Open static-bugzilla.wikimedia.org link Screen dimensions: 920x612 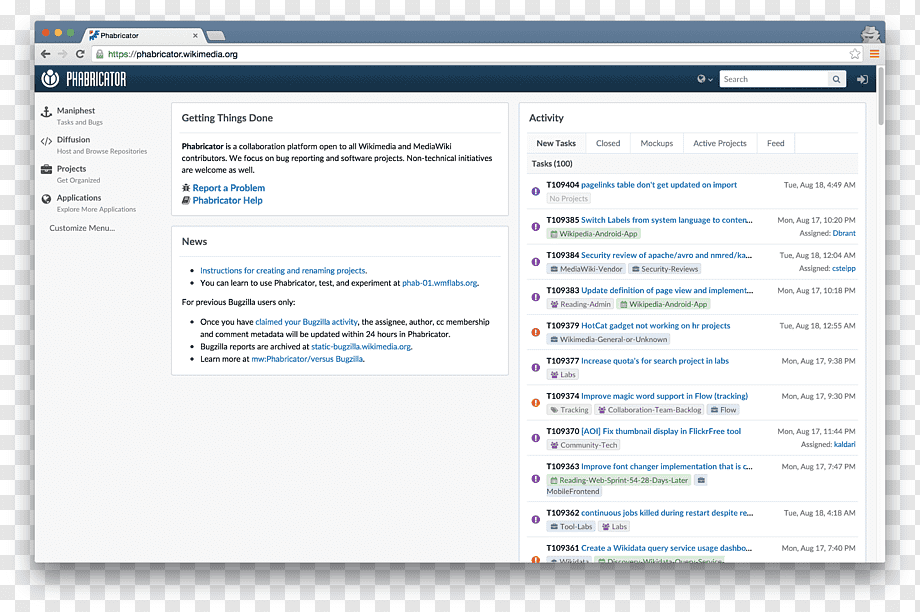click(x=361, y=347)
